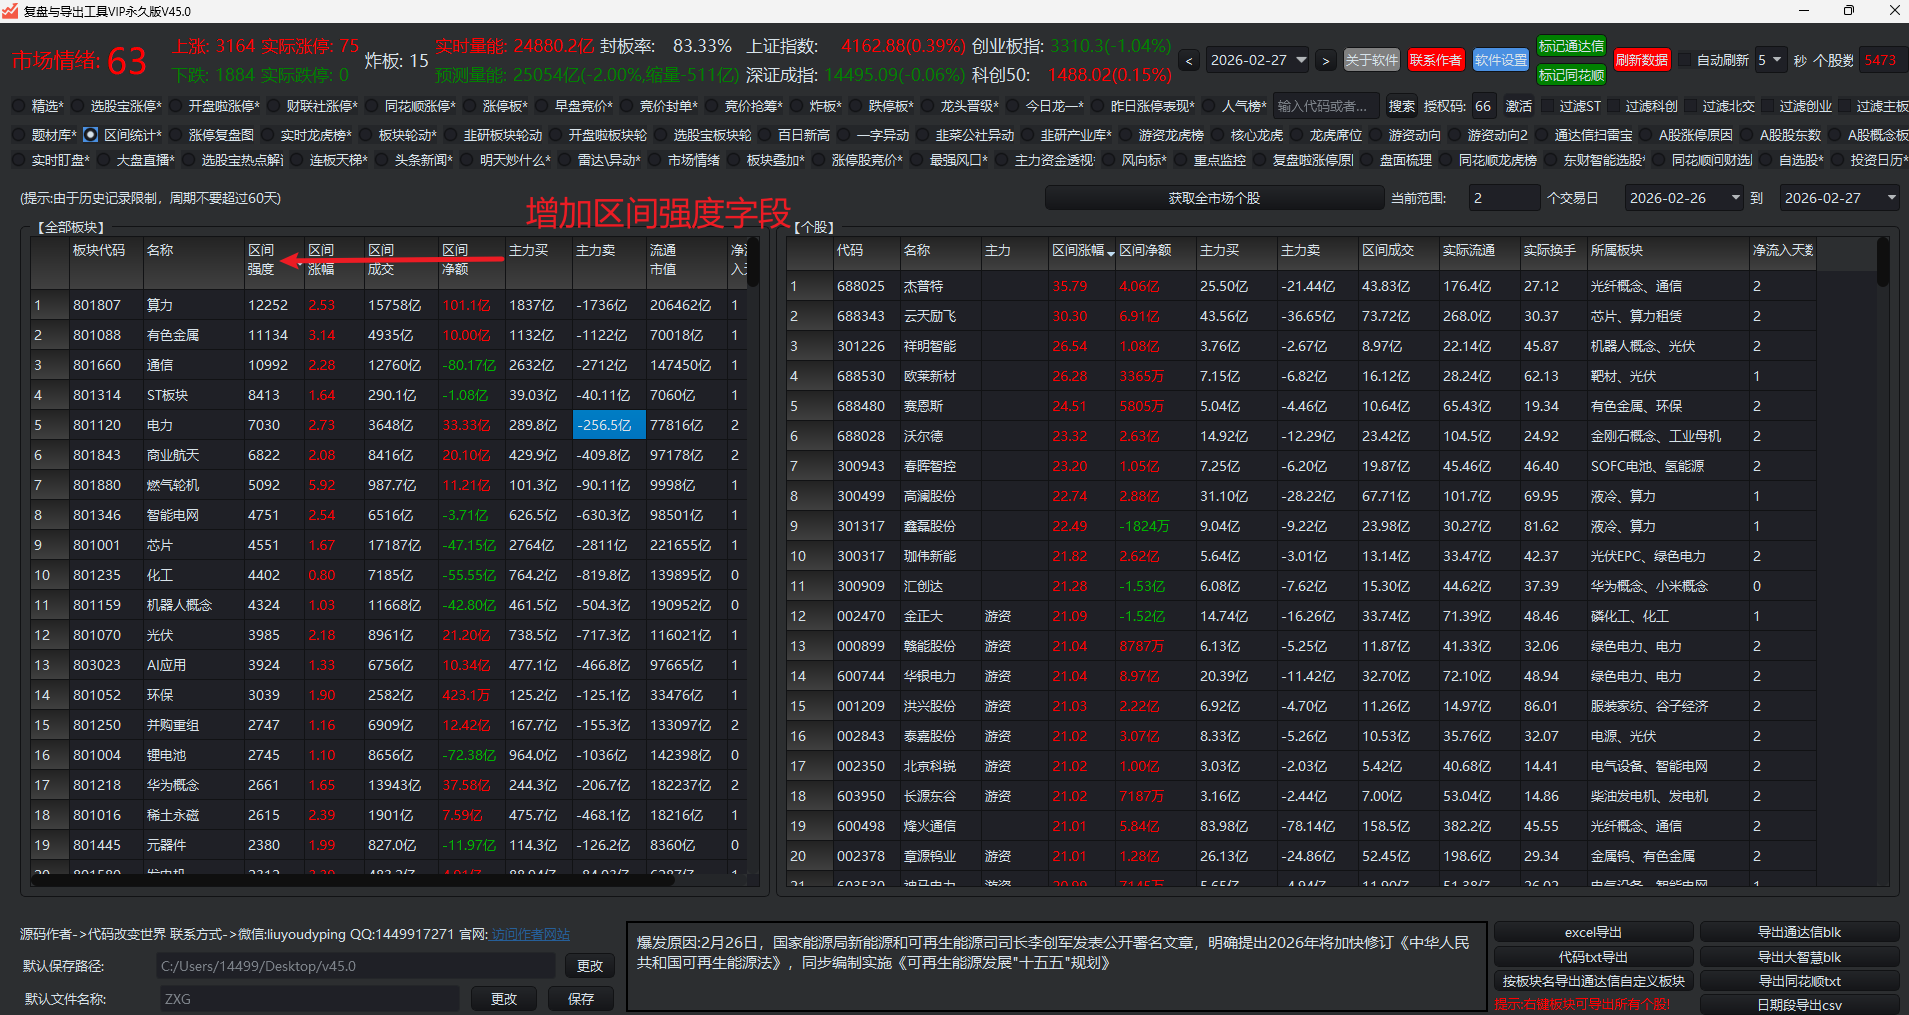Go to previous date with < arrow
1909x1015 pixels.
point(1189,61)
